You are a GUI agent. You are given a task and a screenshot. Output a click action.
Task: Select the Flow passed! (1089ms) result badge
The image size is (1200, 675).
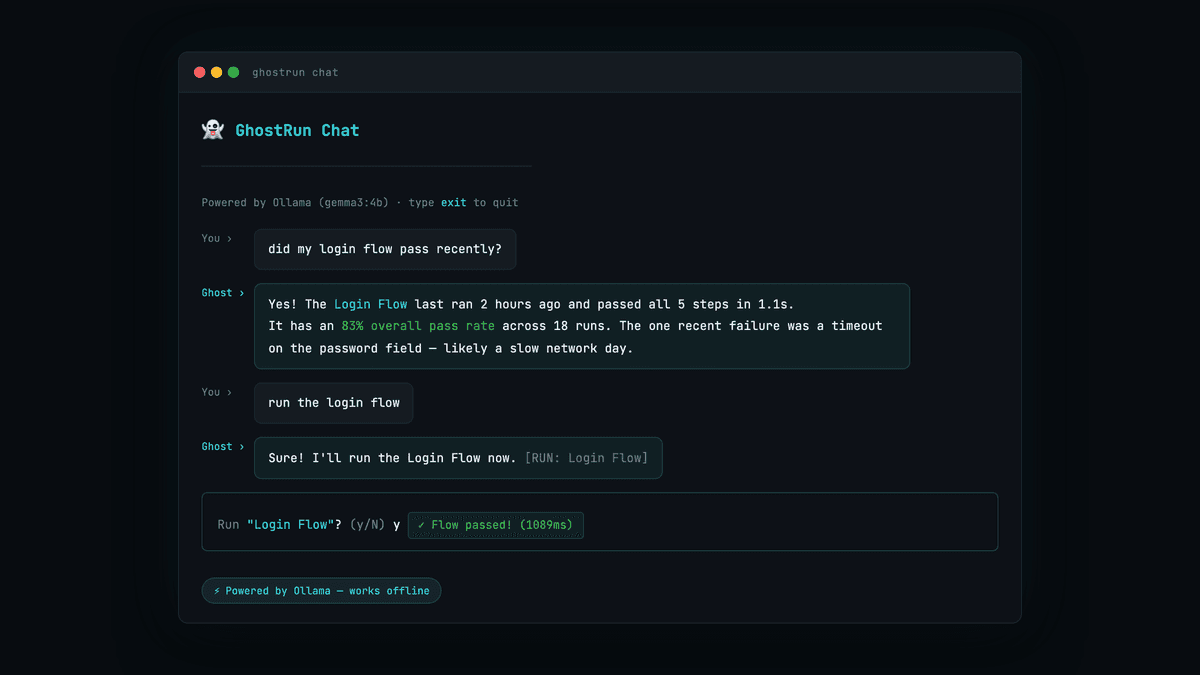click(496, 524)
